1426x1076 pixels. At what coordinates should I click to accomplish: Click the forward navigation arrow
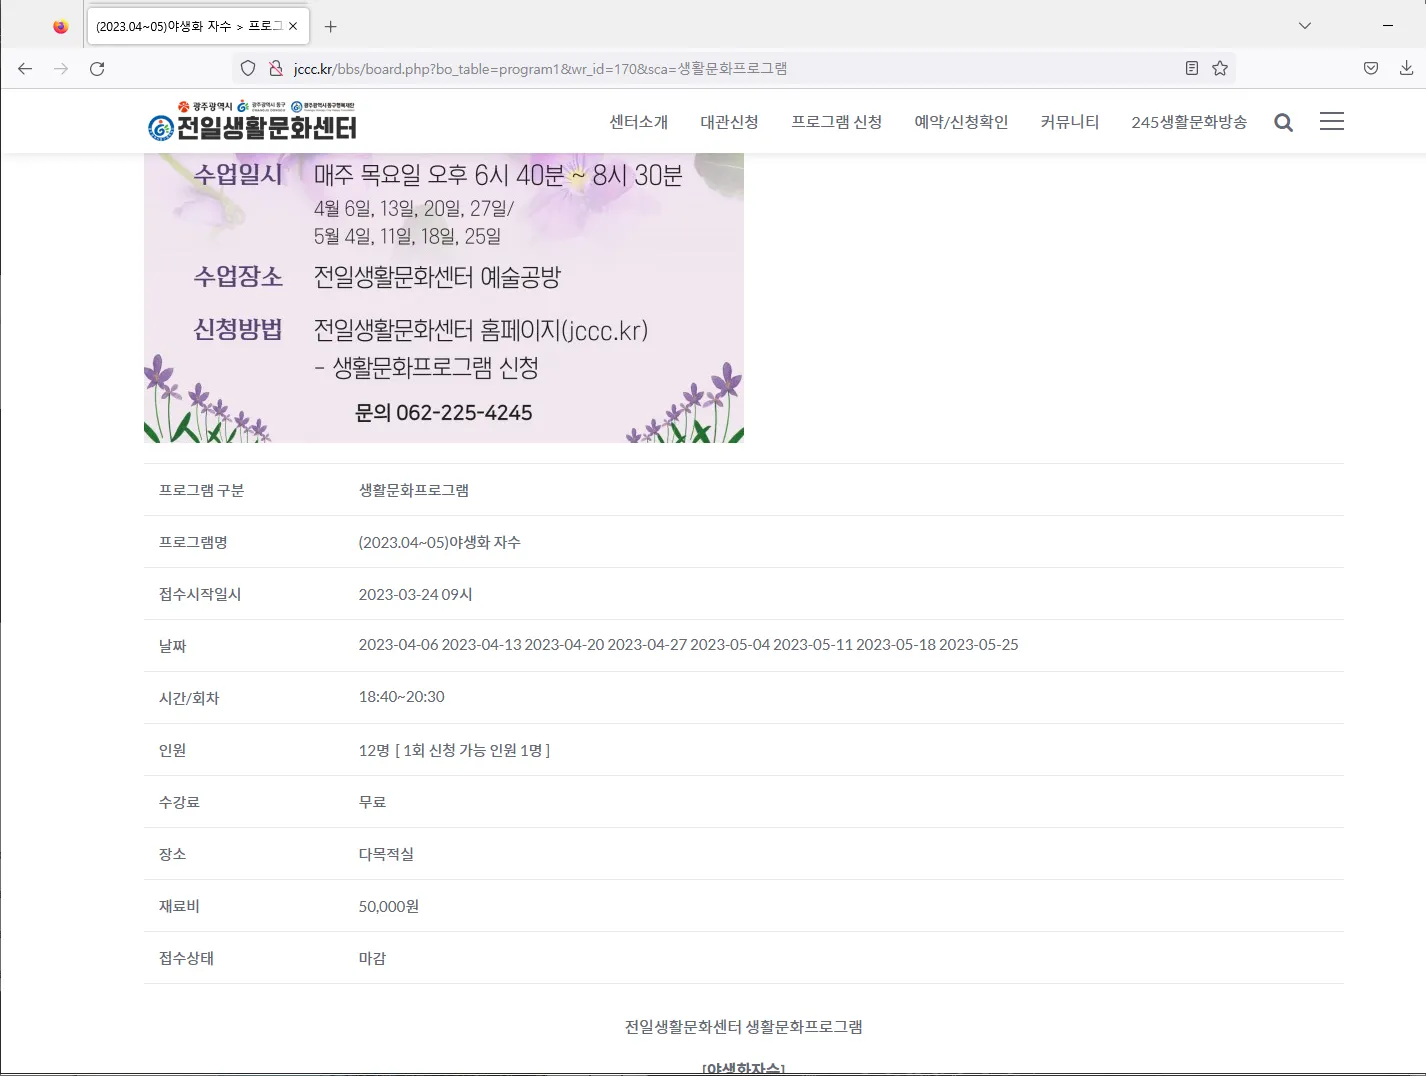[61, 68]
